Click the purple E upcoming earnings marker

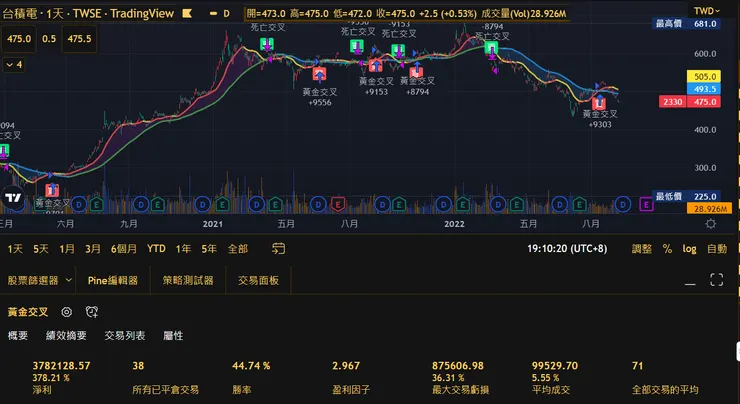(646, 204)
